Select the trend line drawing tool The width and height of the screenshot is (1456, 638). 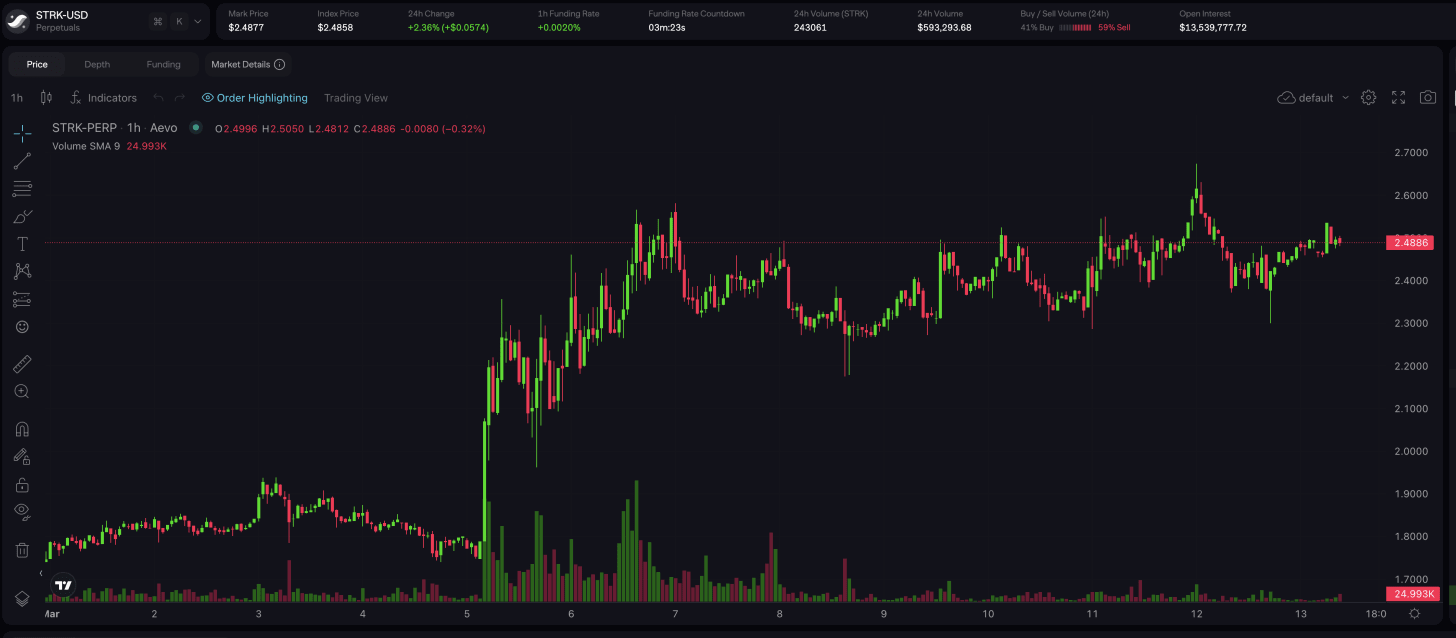coord(22,161)
